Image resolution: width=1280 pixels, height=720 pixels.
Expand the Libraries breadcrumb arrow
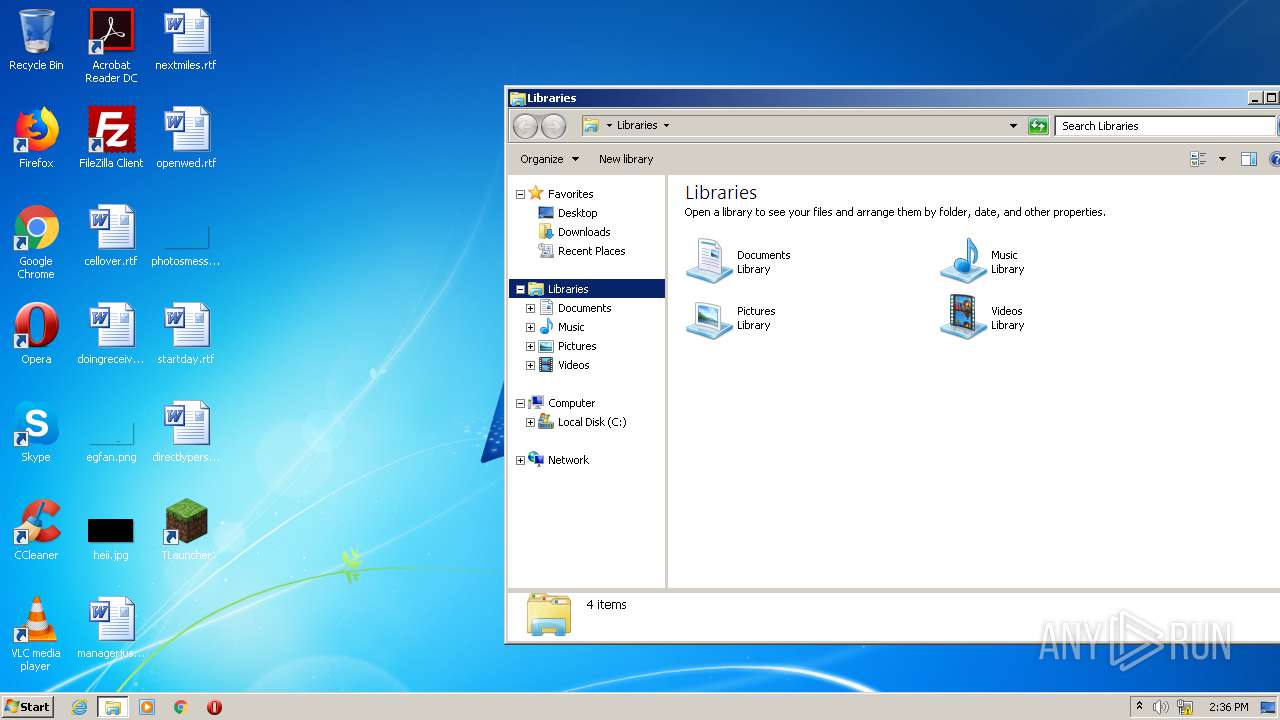666,126
